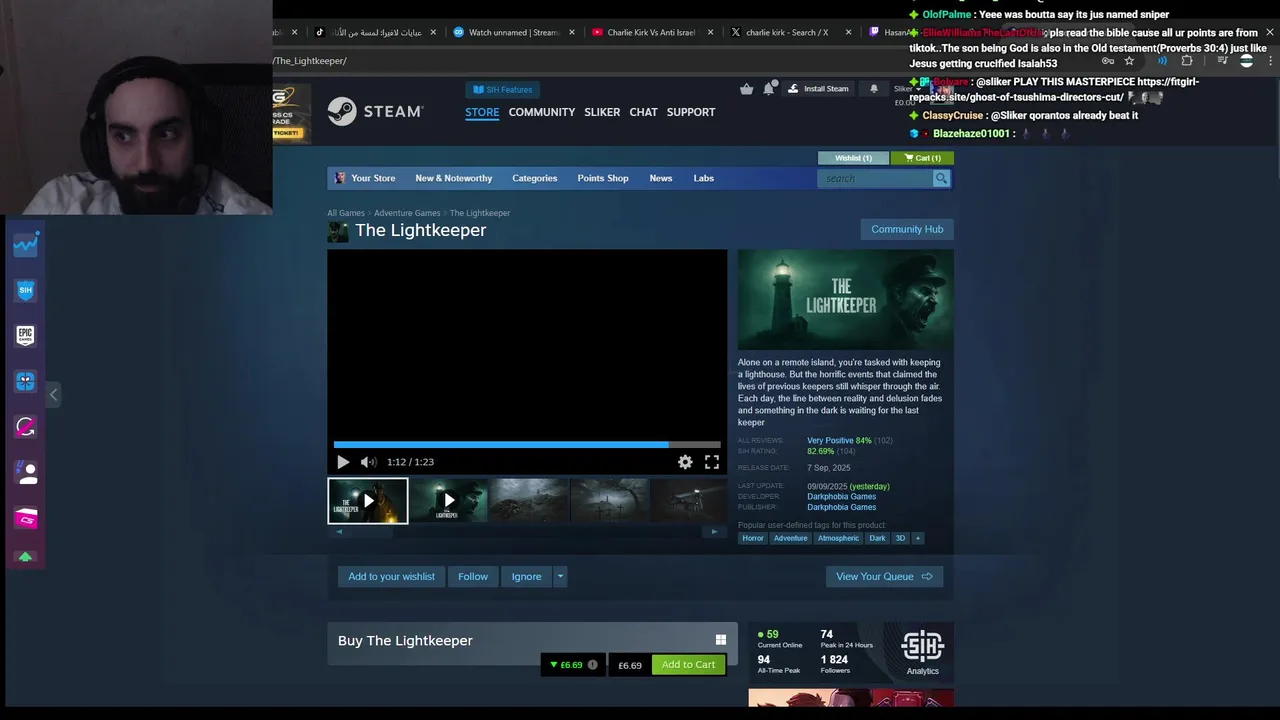Click the plus button to add tags
The image size is (1280, 720).
coord(917,538)
